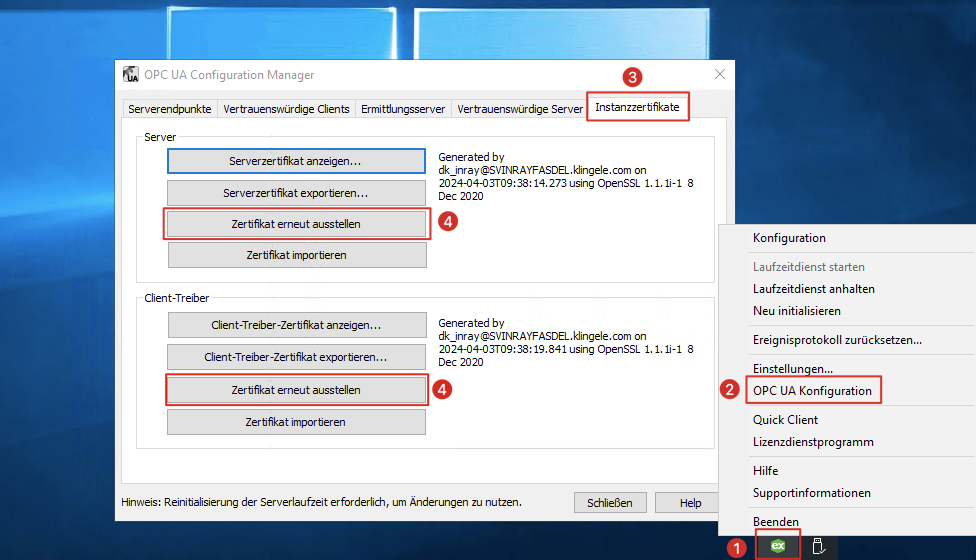Switch to the Serverendpunkte tab
This screenshot has width=976, height=560.
click(x=169, y=109)
